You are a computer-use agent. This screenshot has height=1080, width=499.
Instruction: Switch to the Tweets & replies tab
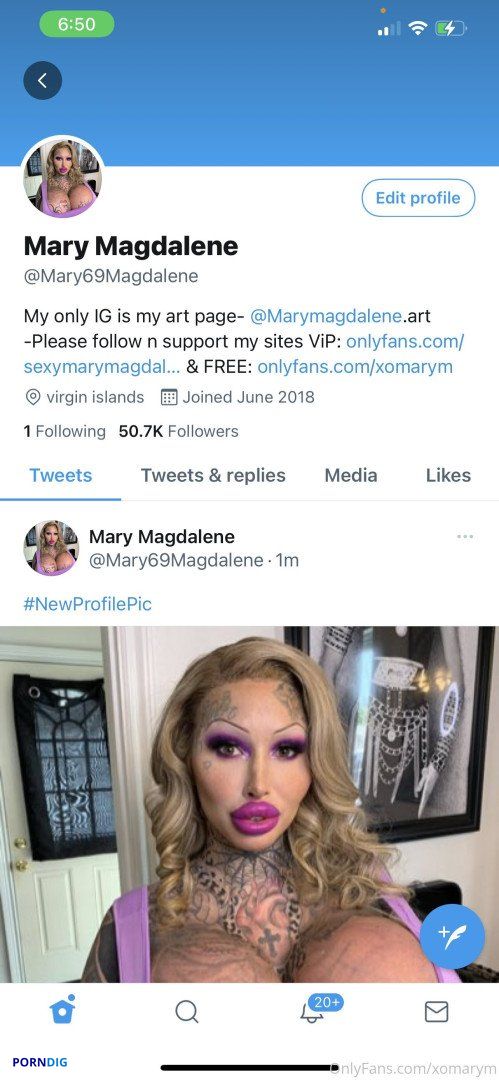(x=213, y=475)
